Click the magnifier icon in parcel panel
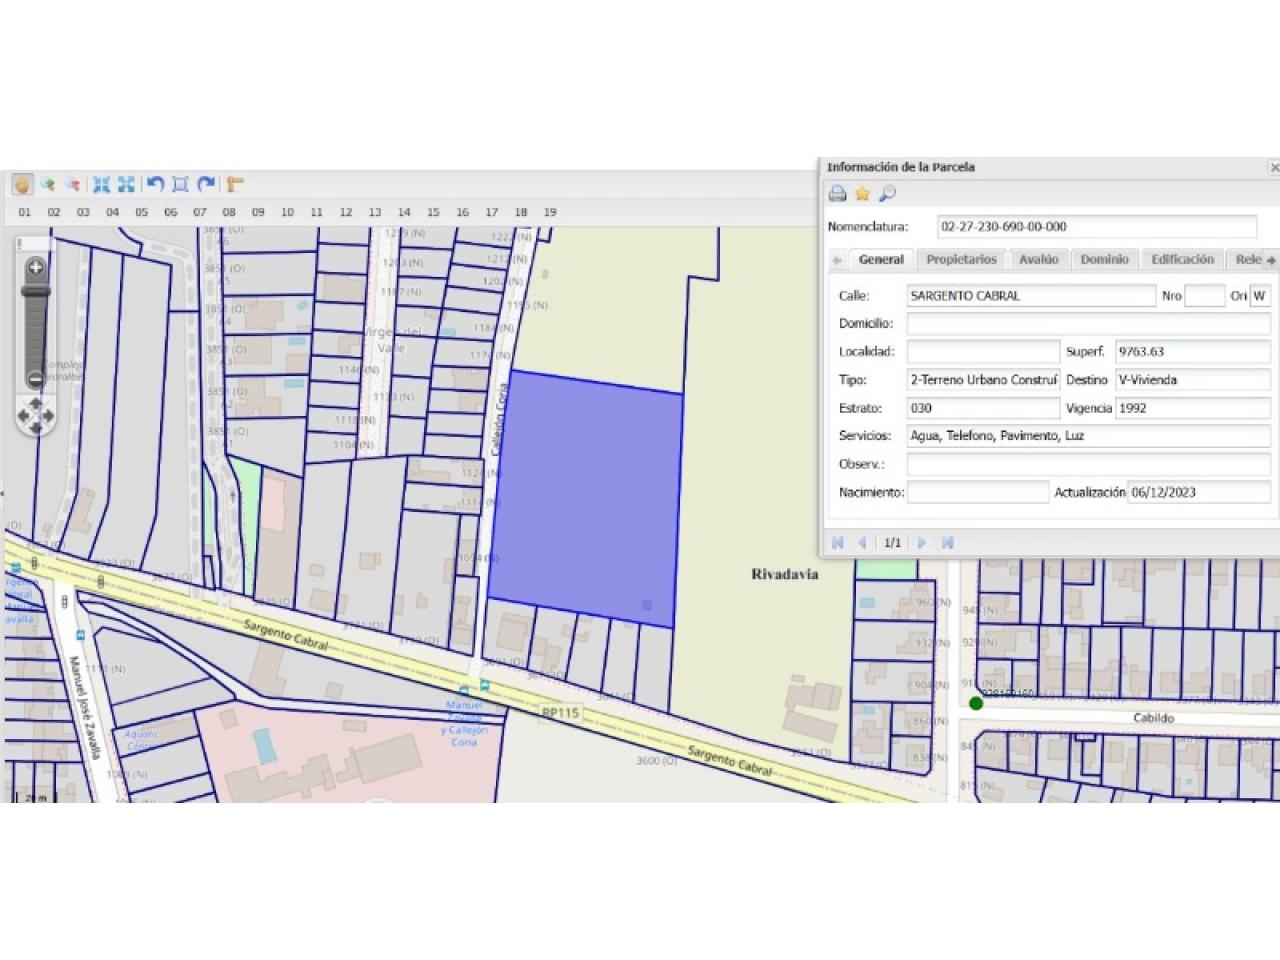Viewport: 1280px width, 960px height. pyautogui.click(x=887, y=194)
